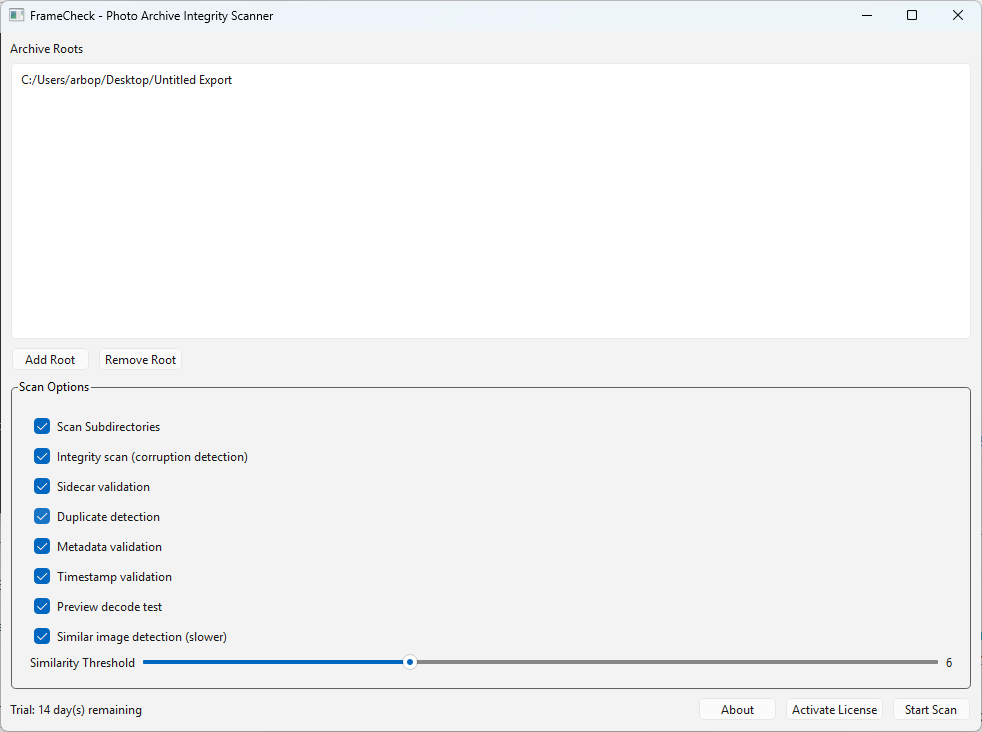The image size is (982, 732).
Task: Uncheck Metadata validation
Action: click(41, 546)
